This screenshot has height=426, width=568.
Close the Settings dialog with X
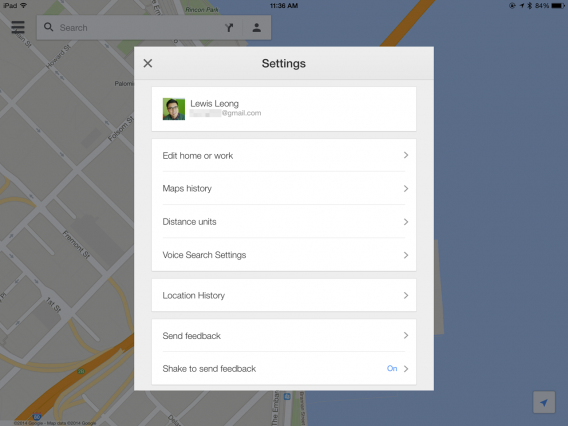pyautogui.click(x=148, y=63)
